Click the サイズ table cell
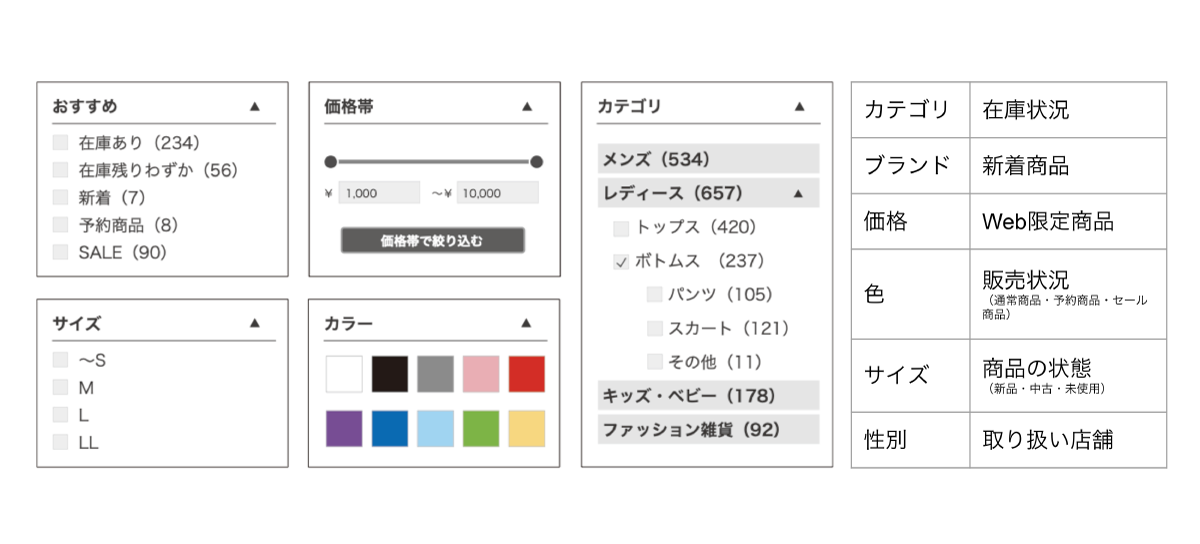This screenshot has width=1200, height=544. point(910,376)
